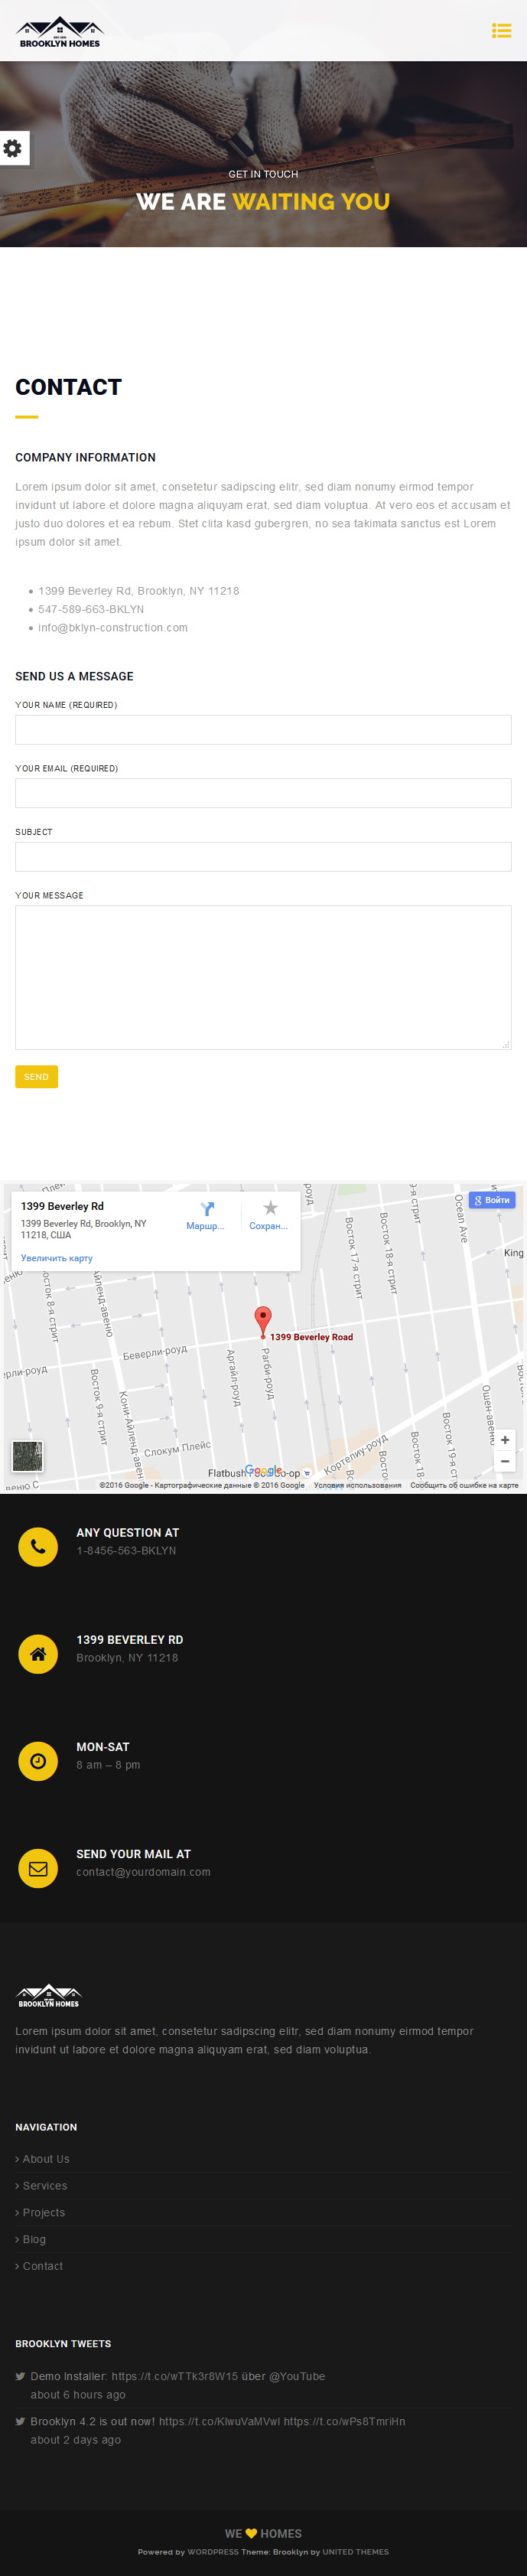Image resolution: width=527 pixels, height=2576 pixels.
Task: Click the Your Name input field
Action: [x=263, y=729]
